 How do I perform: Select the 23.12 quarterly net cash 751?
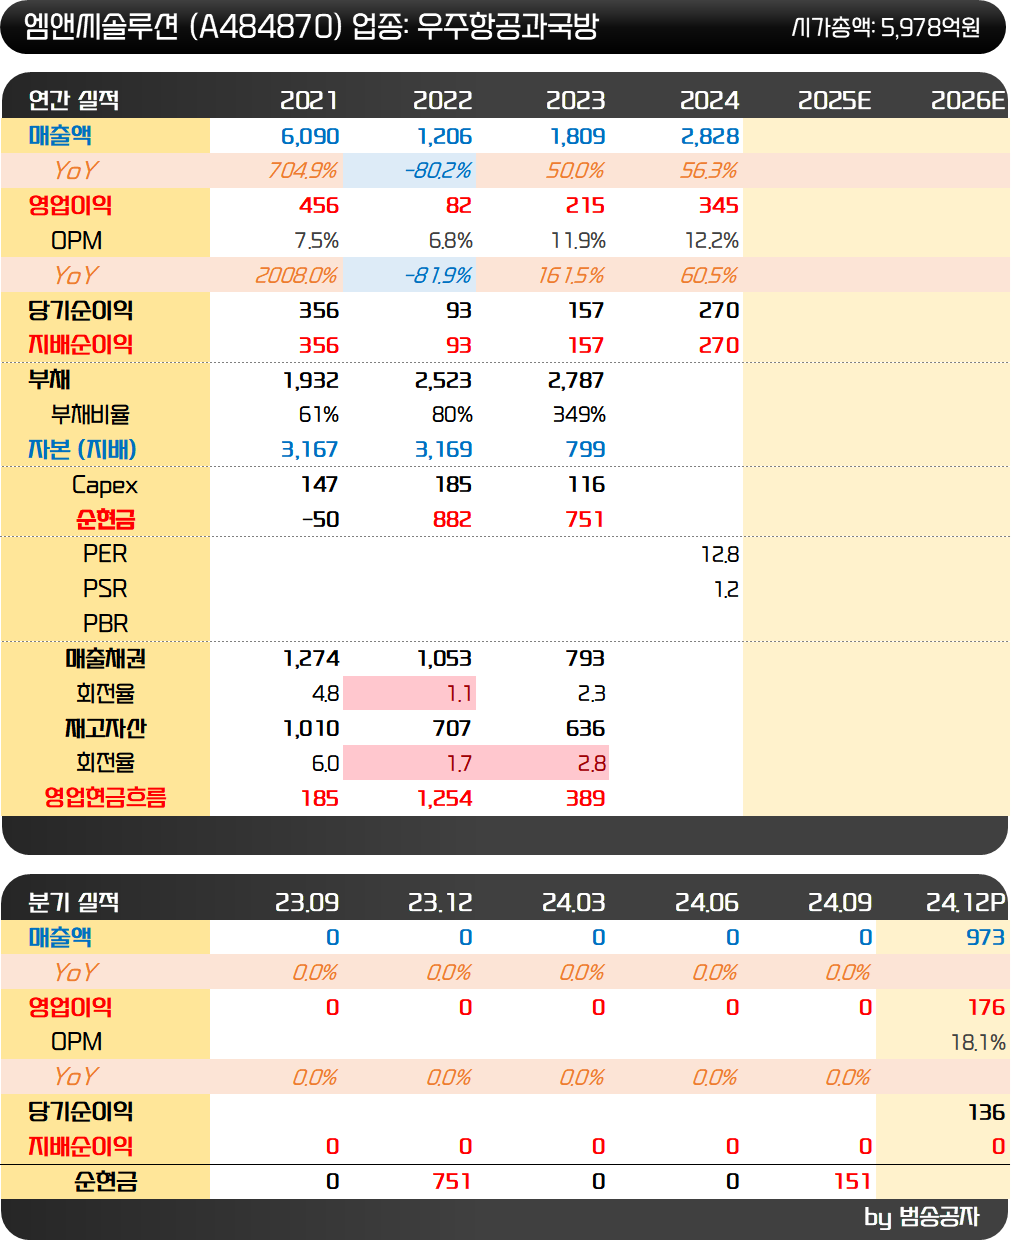click(x=452, y=1182)
